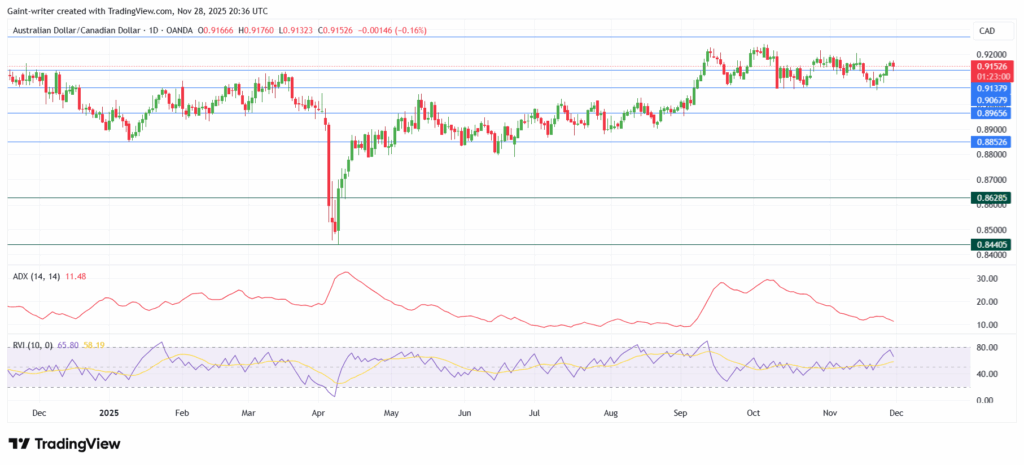Viewport: 1024px width, 465px height.
Task: Click the Nov label on time axis
Action: (830, 413)
